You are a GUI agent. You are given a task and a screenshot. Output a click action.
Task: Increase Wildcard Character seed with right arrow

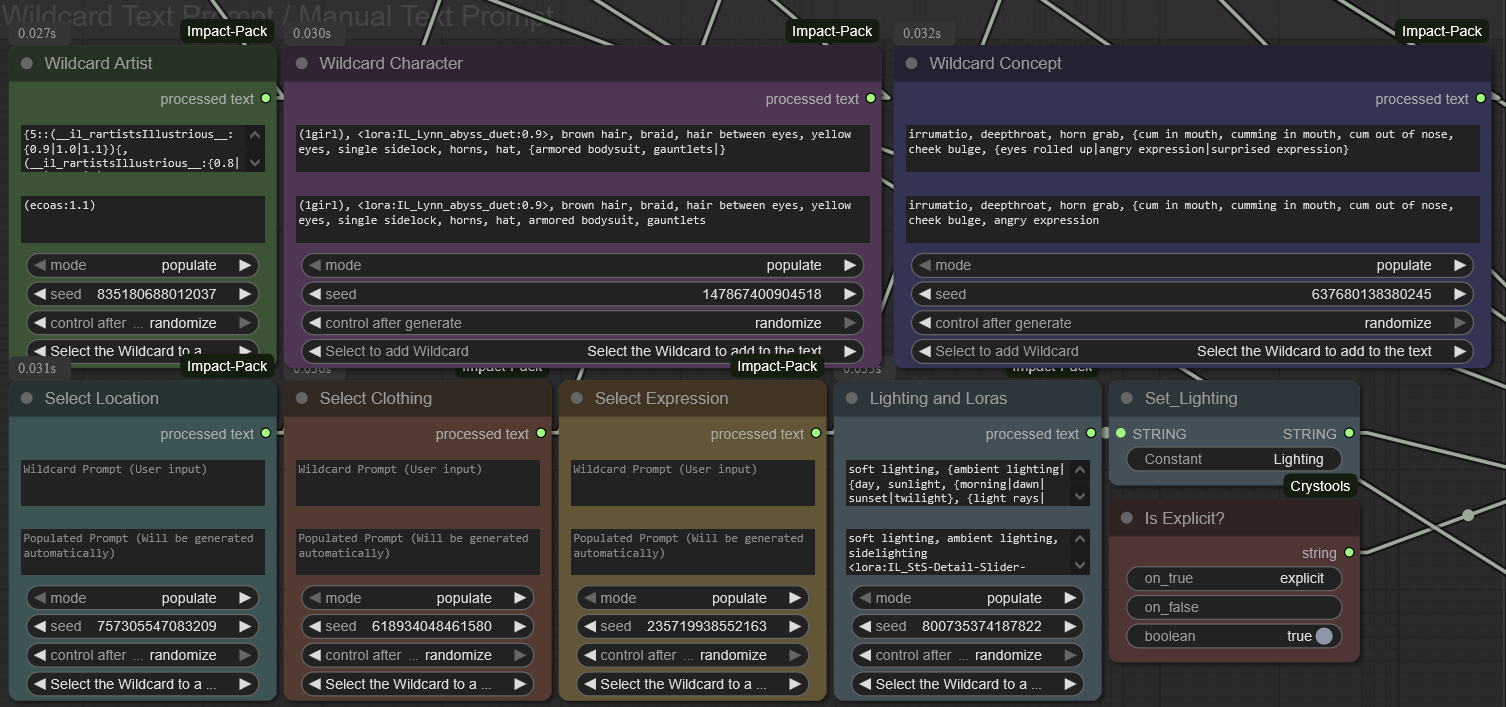[850, 294]
